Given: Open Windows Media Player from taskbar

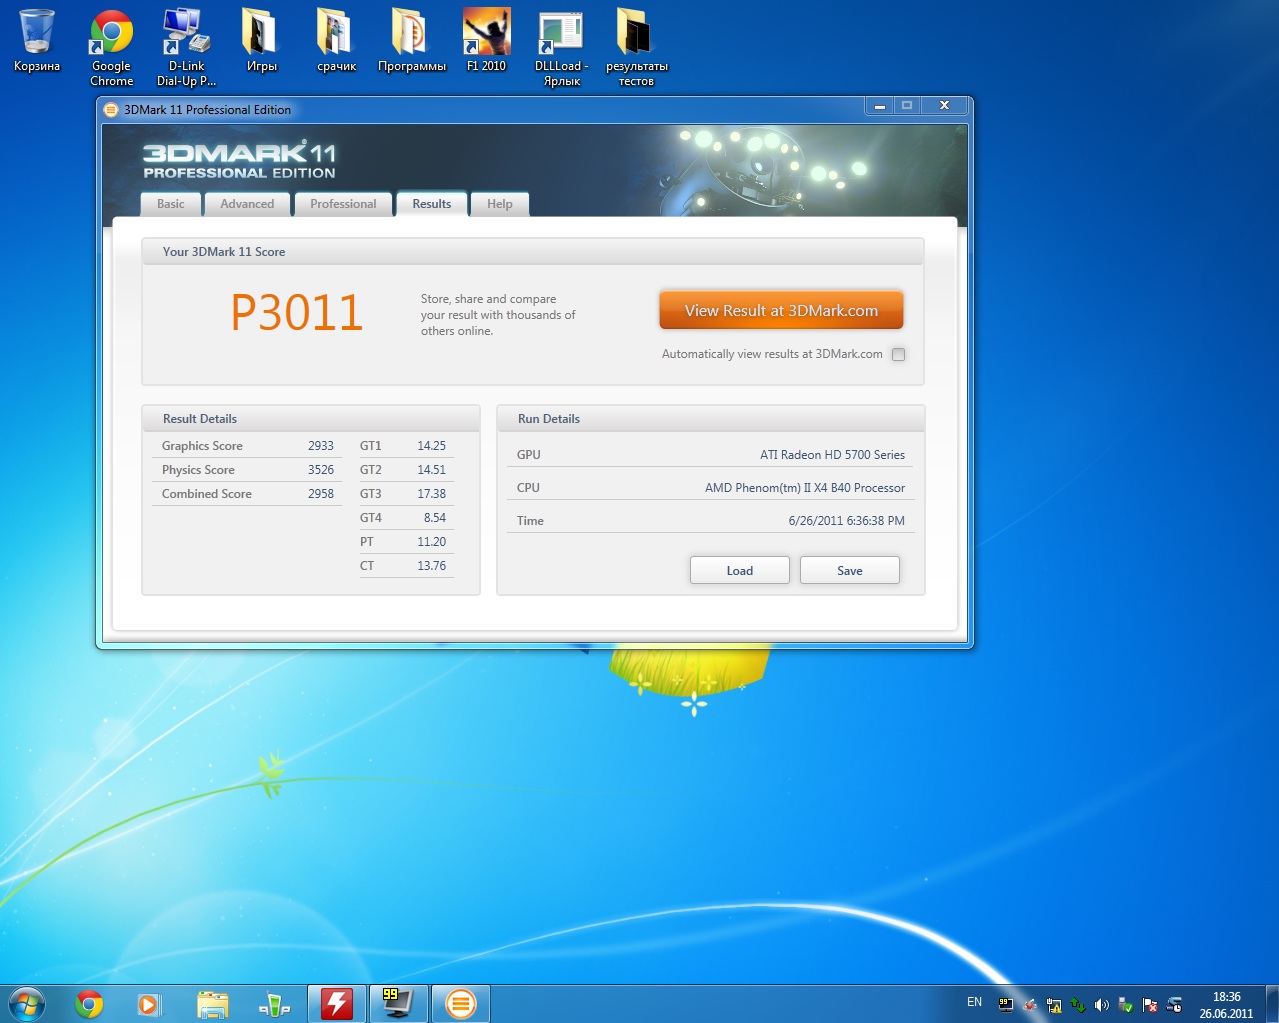Looking at the screenshot, I should pyautogui.click(x=149, y=1004).
